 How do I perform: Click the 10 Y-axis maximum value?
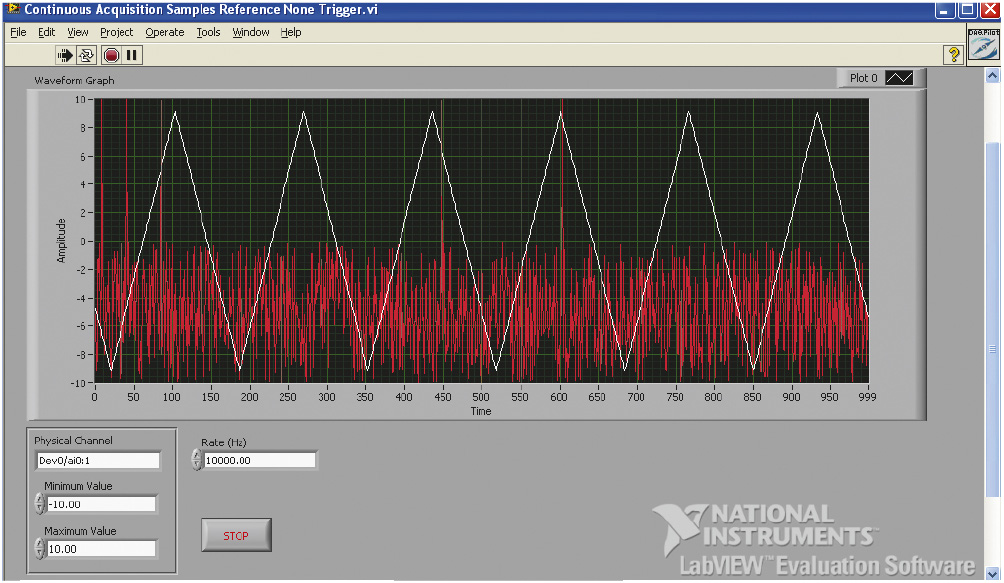coord(80,99)
